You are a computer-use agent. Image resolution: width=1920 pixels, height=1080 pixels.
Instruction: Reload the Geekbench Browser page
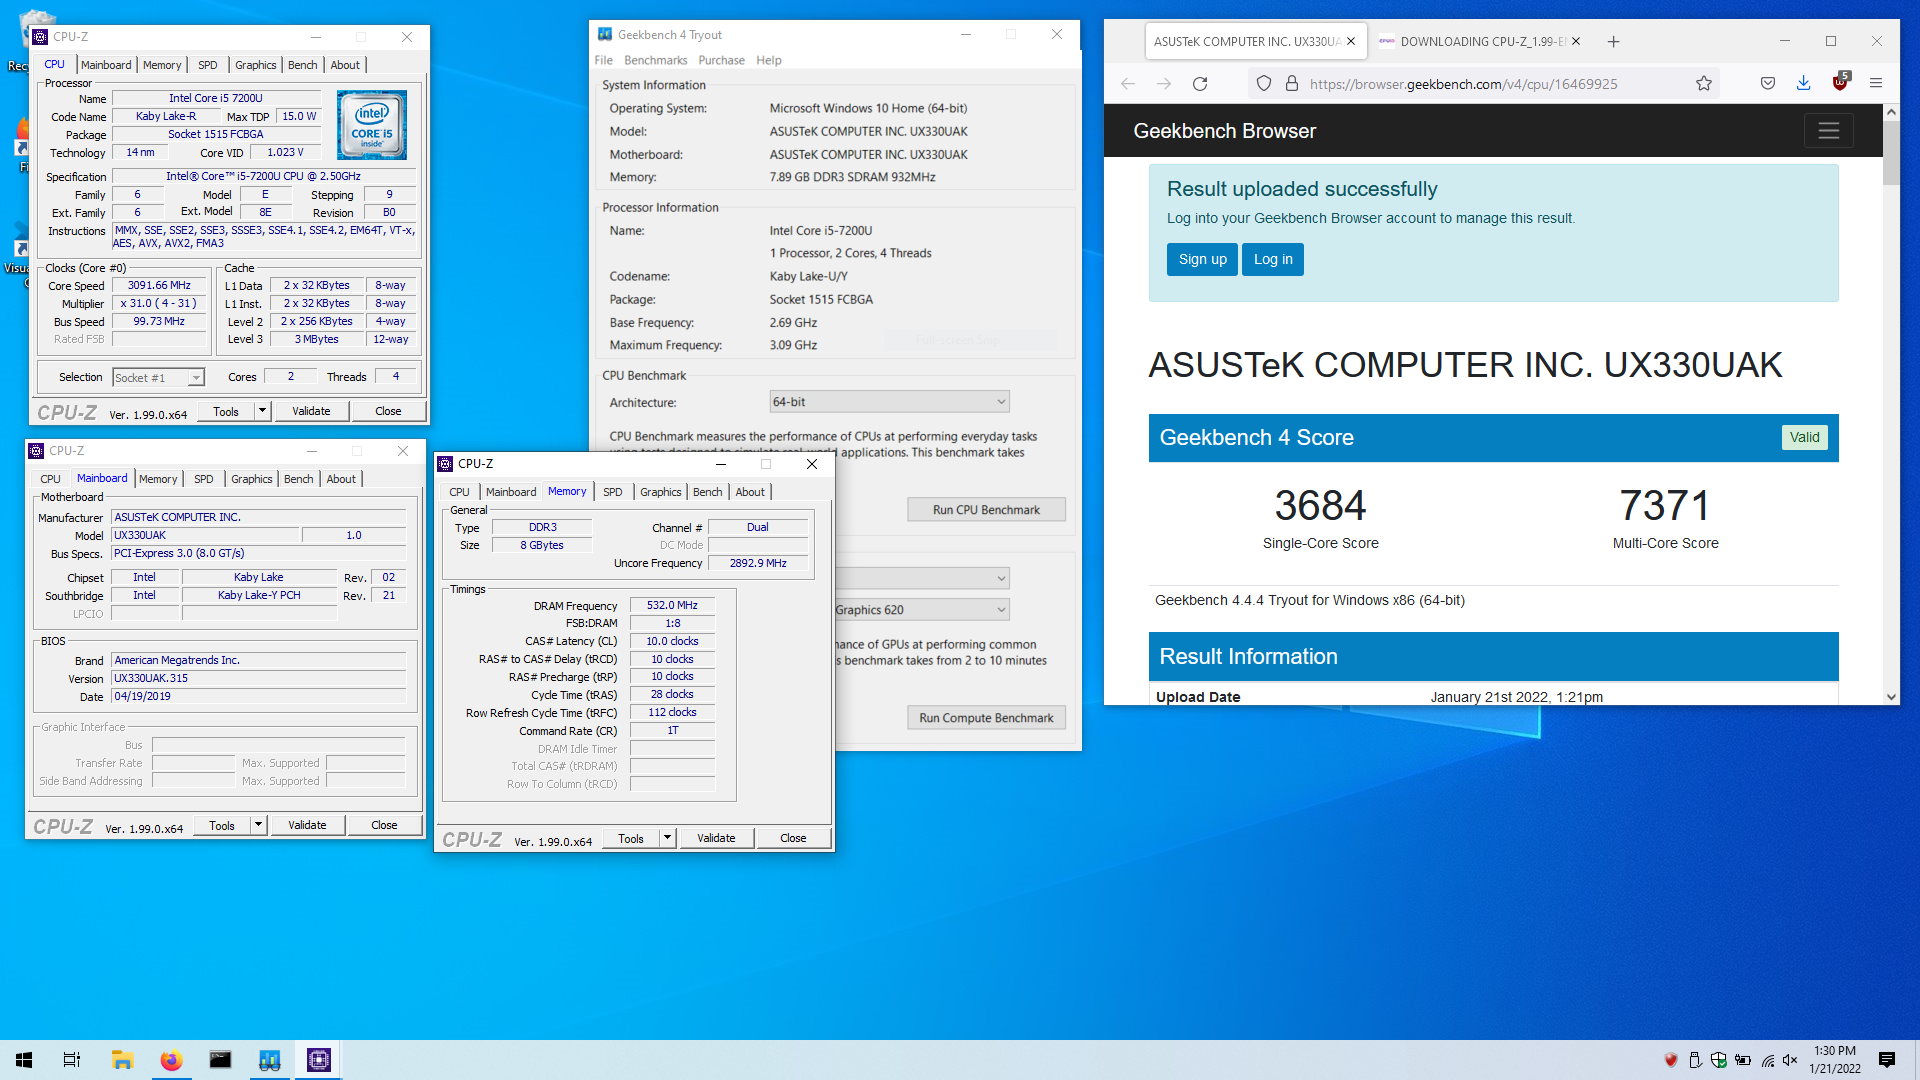coord(1200,84)
